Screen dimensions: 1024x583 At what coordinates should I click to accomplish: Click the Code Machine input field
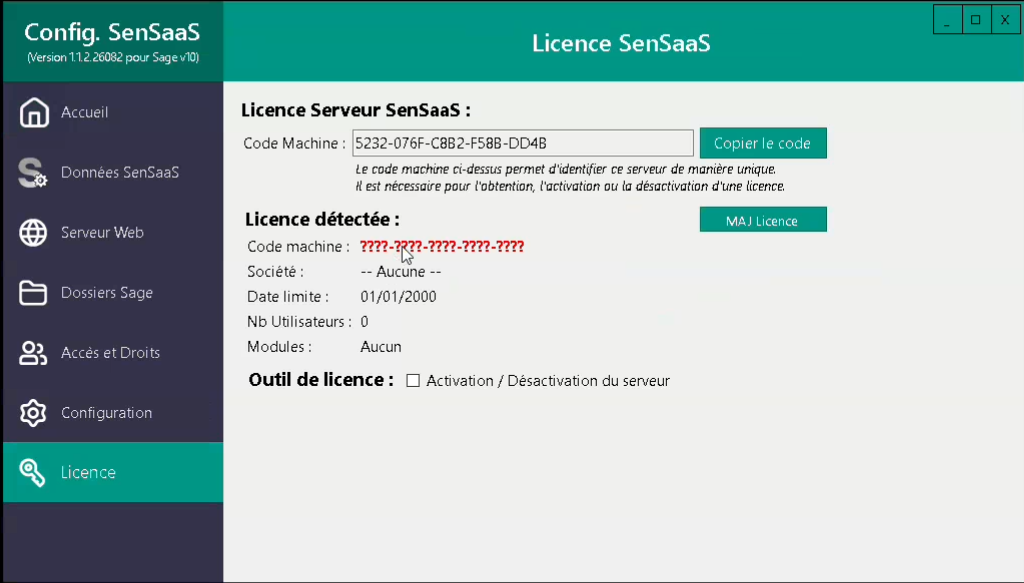point(523,143)
